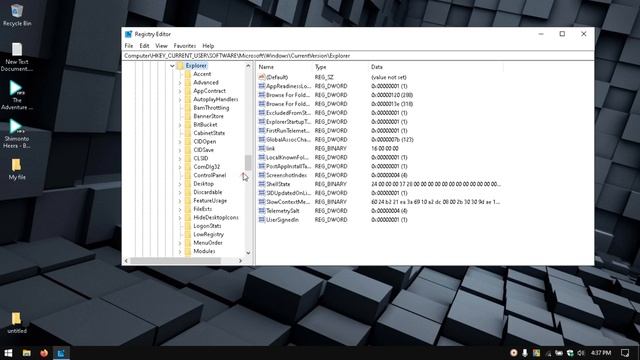
Task: Click the Explorer key folder icon
Action: [180, 66]
